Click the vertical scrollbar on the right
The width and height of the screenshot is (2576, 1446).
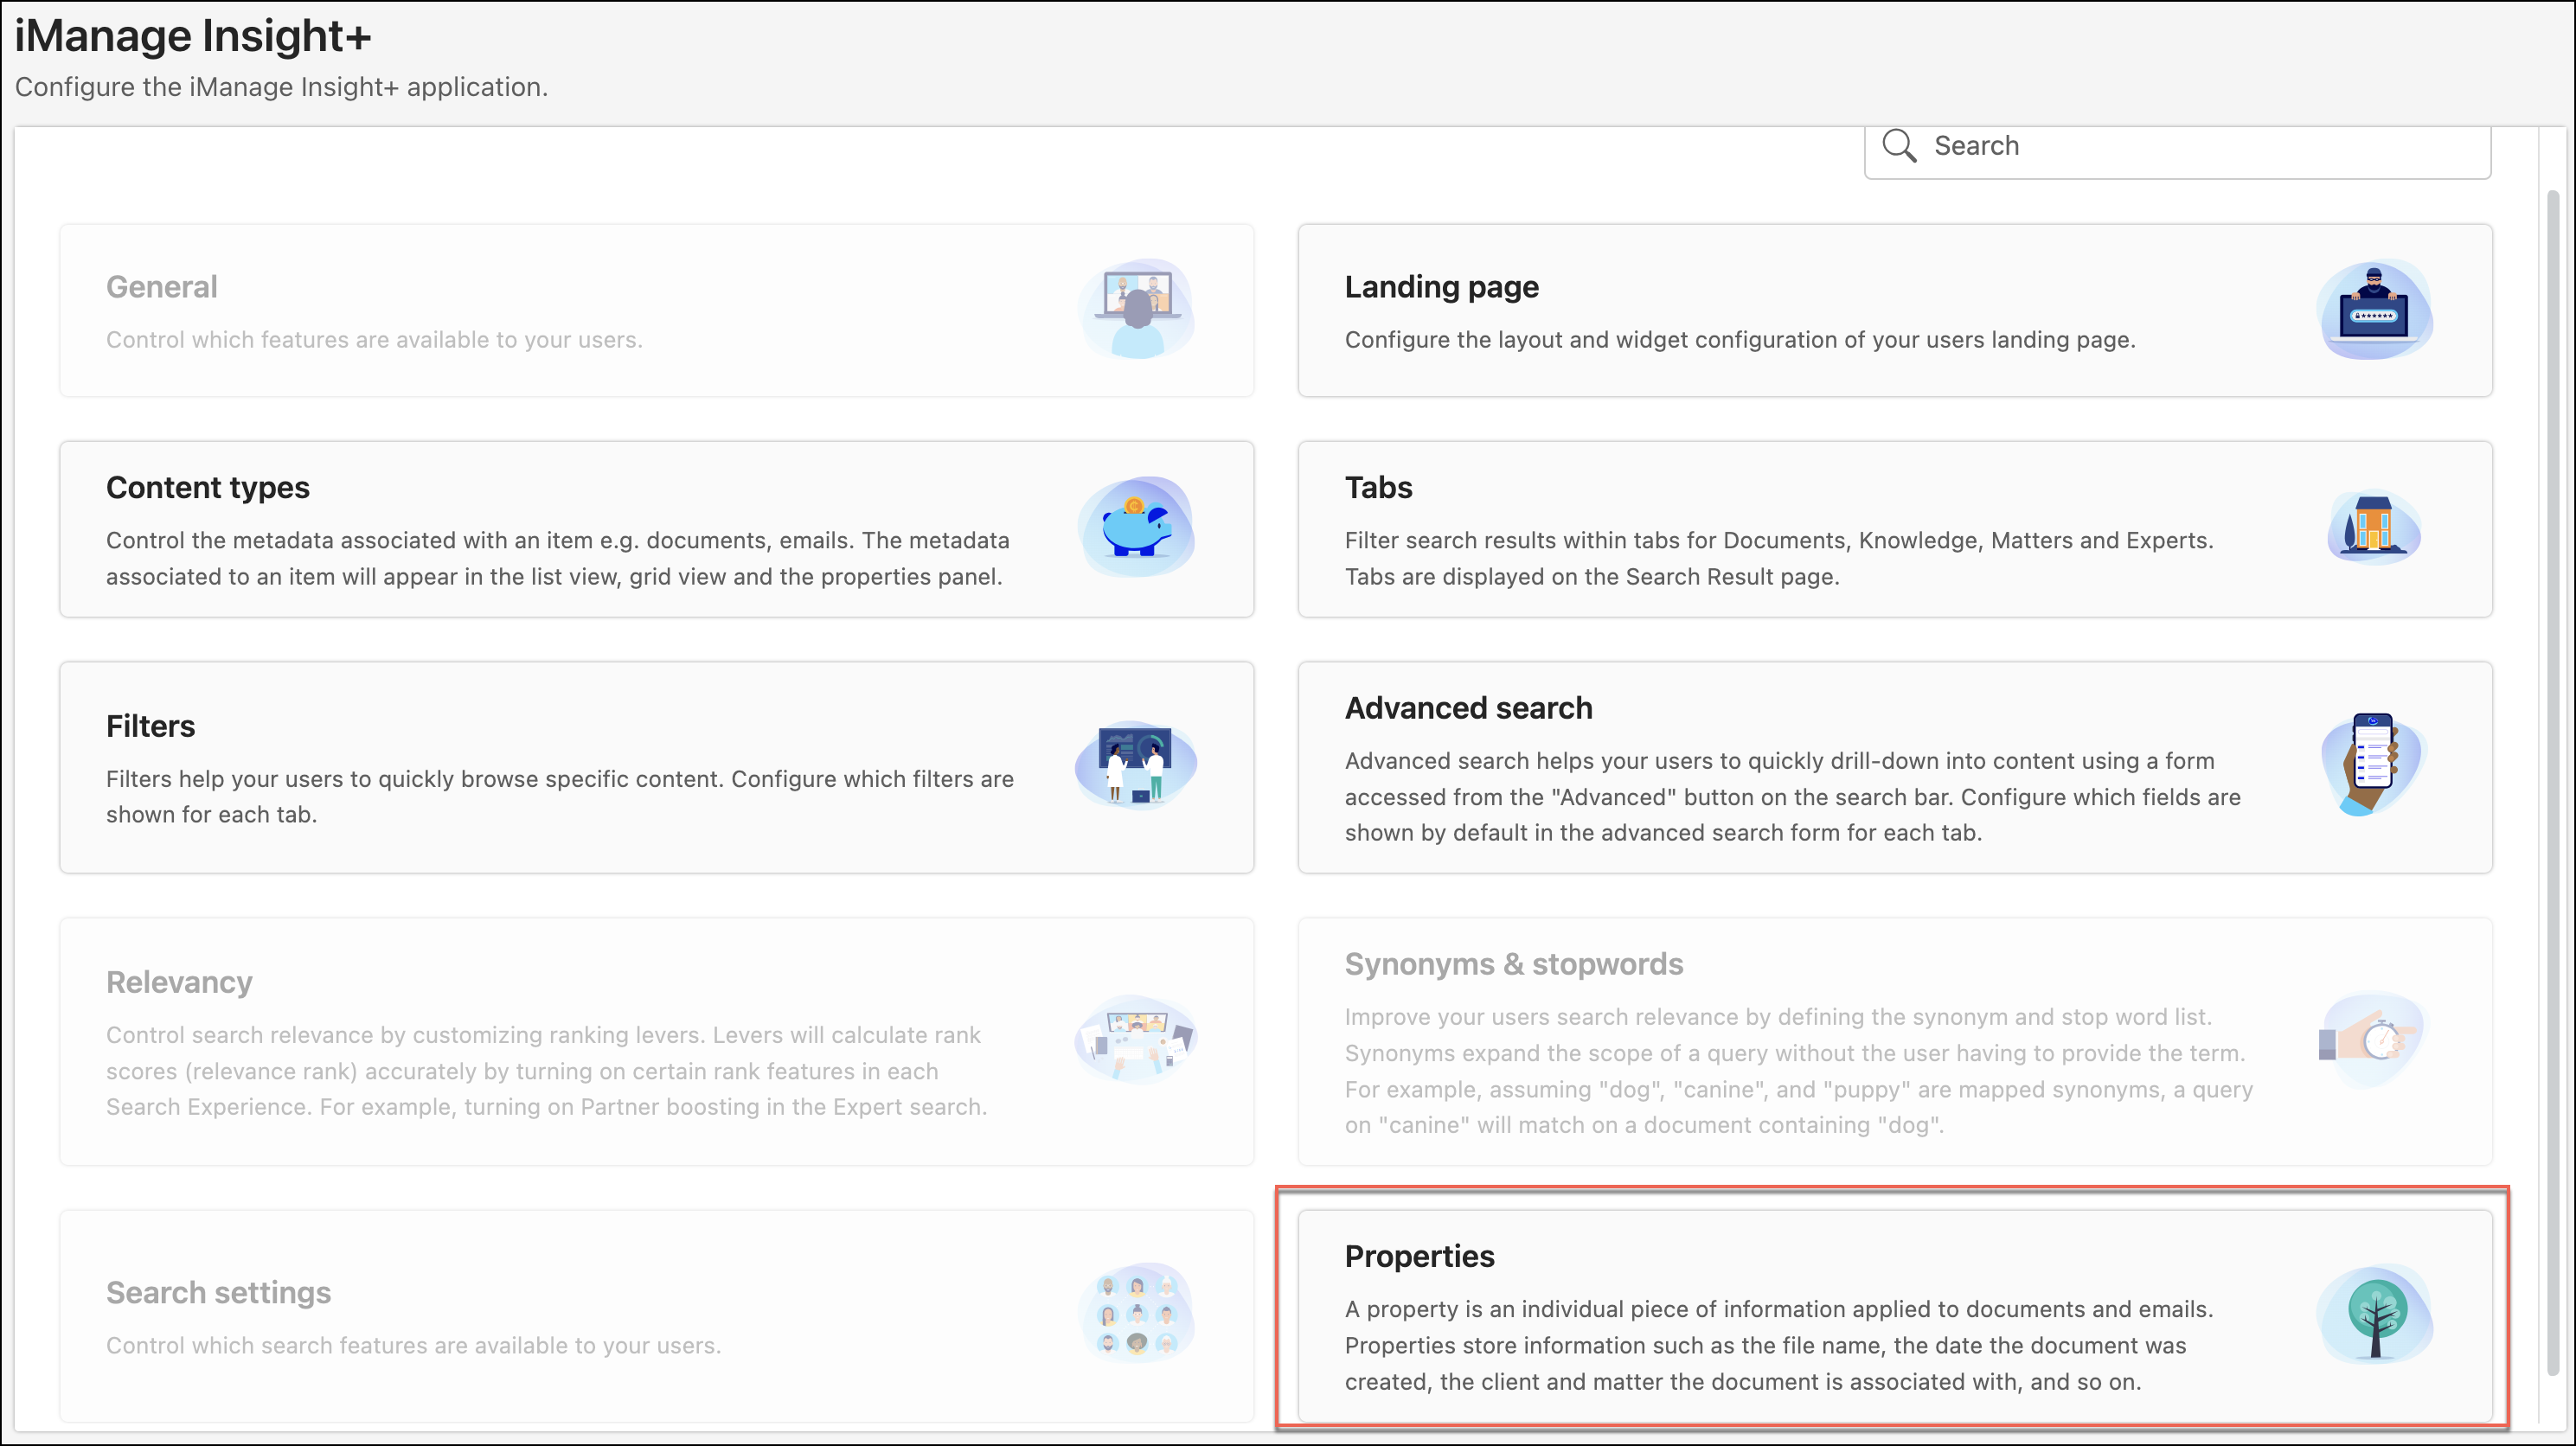pos(2552,780)
